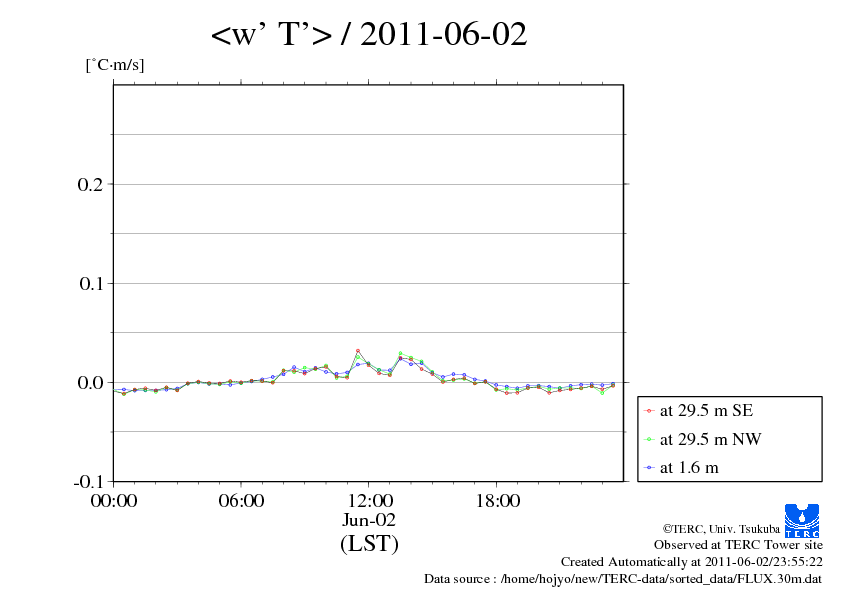
Task: Click the (LST) timezone label
Action: [369, 544]
